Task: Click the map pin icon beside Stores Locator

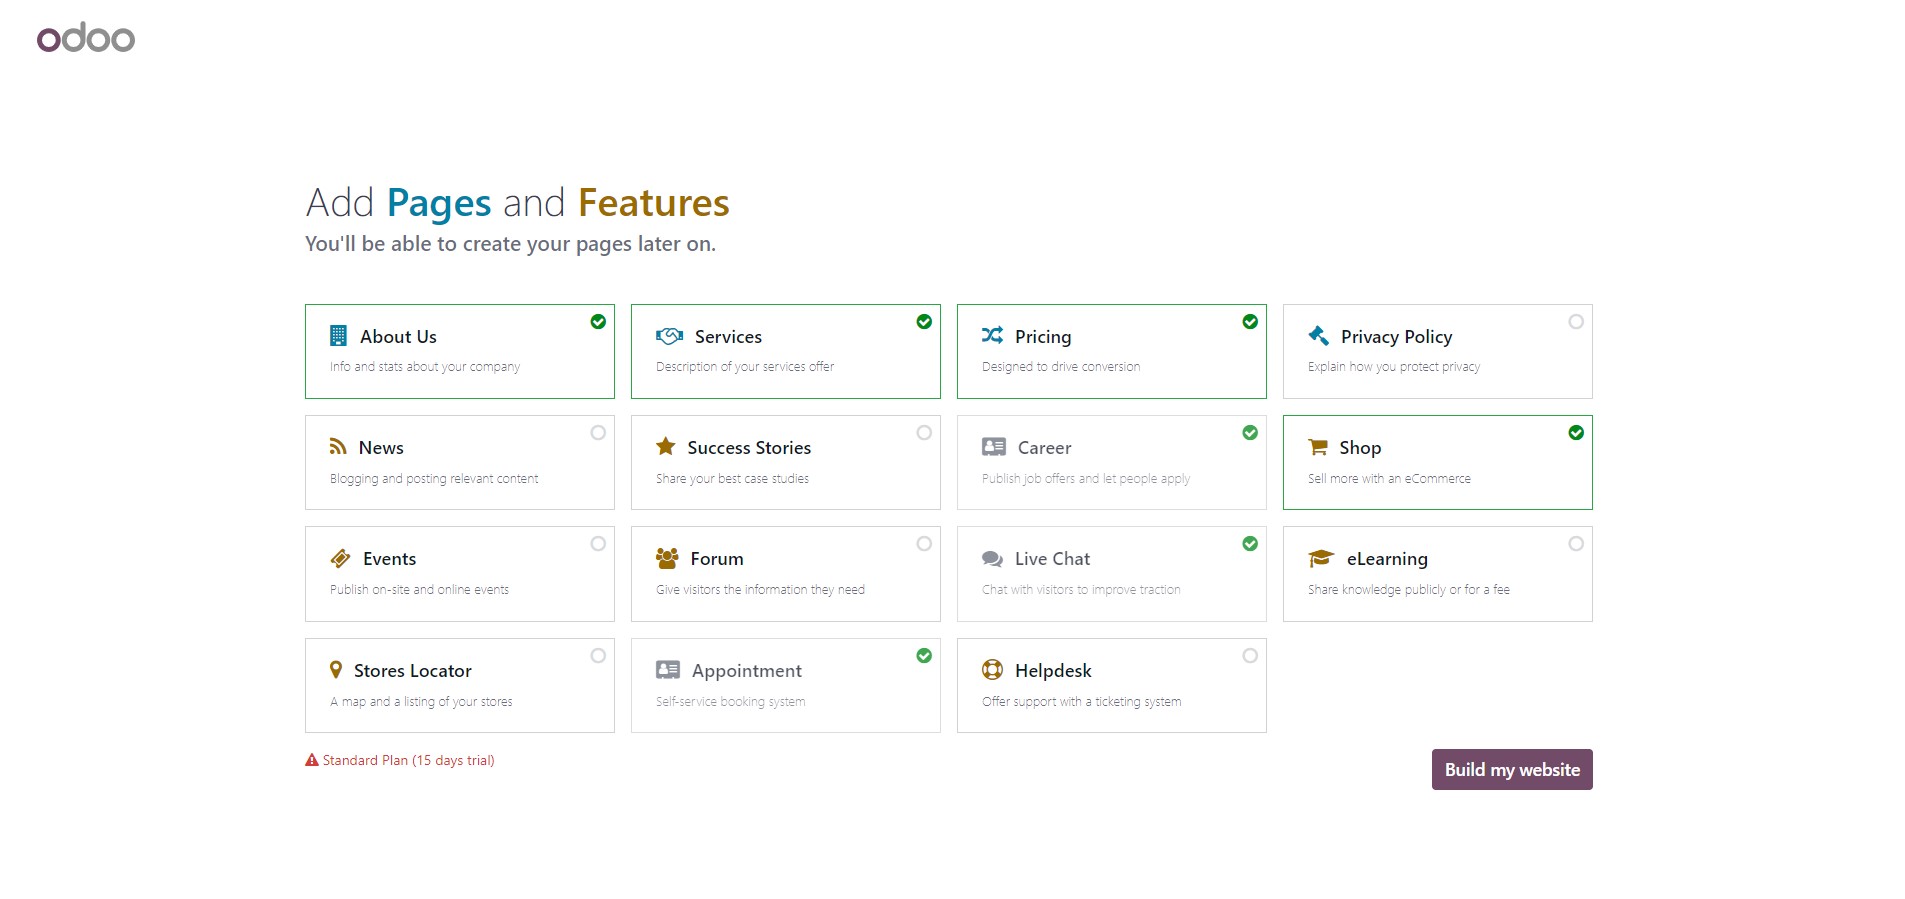Action: 336,670
